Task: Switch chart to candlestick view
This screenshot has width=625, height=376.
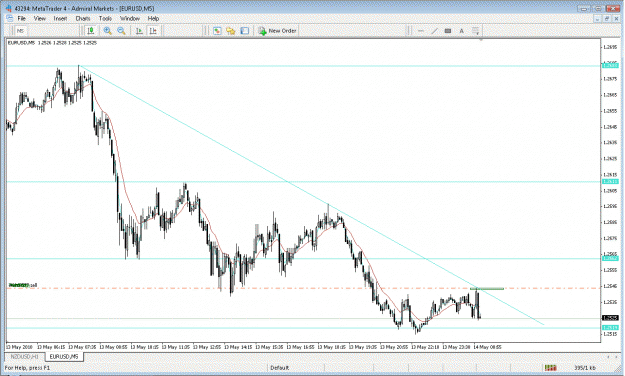Action: (91, 31)
